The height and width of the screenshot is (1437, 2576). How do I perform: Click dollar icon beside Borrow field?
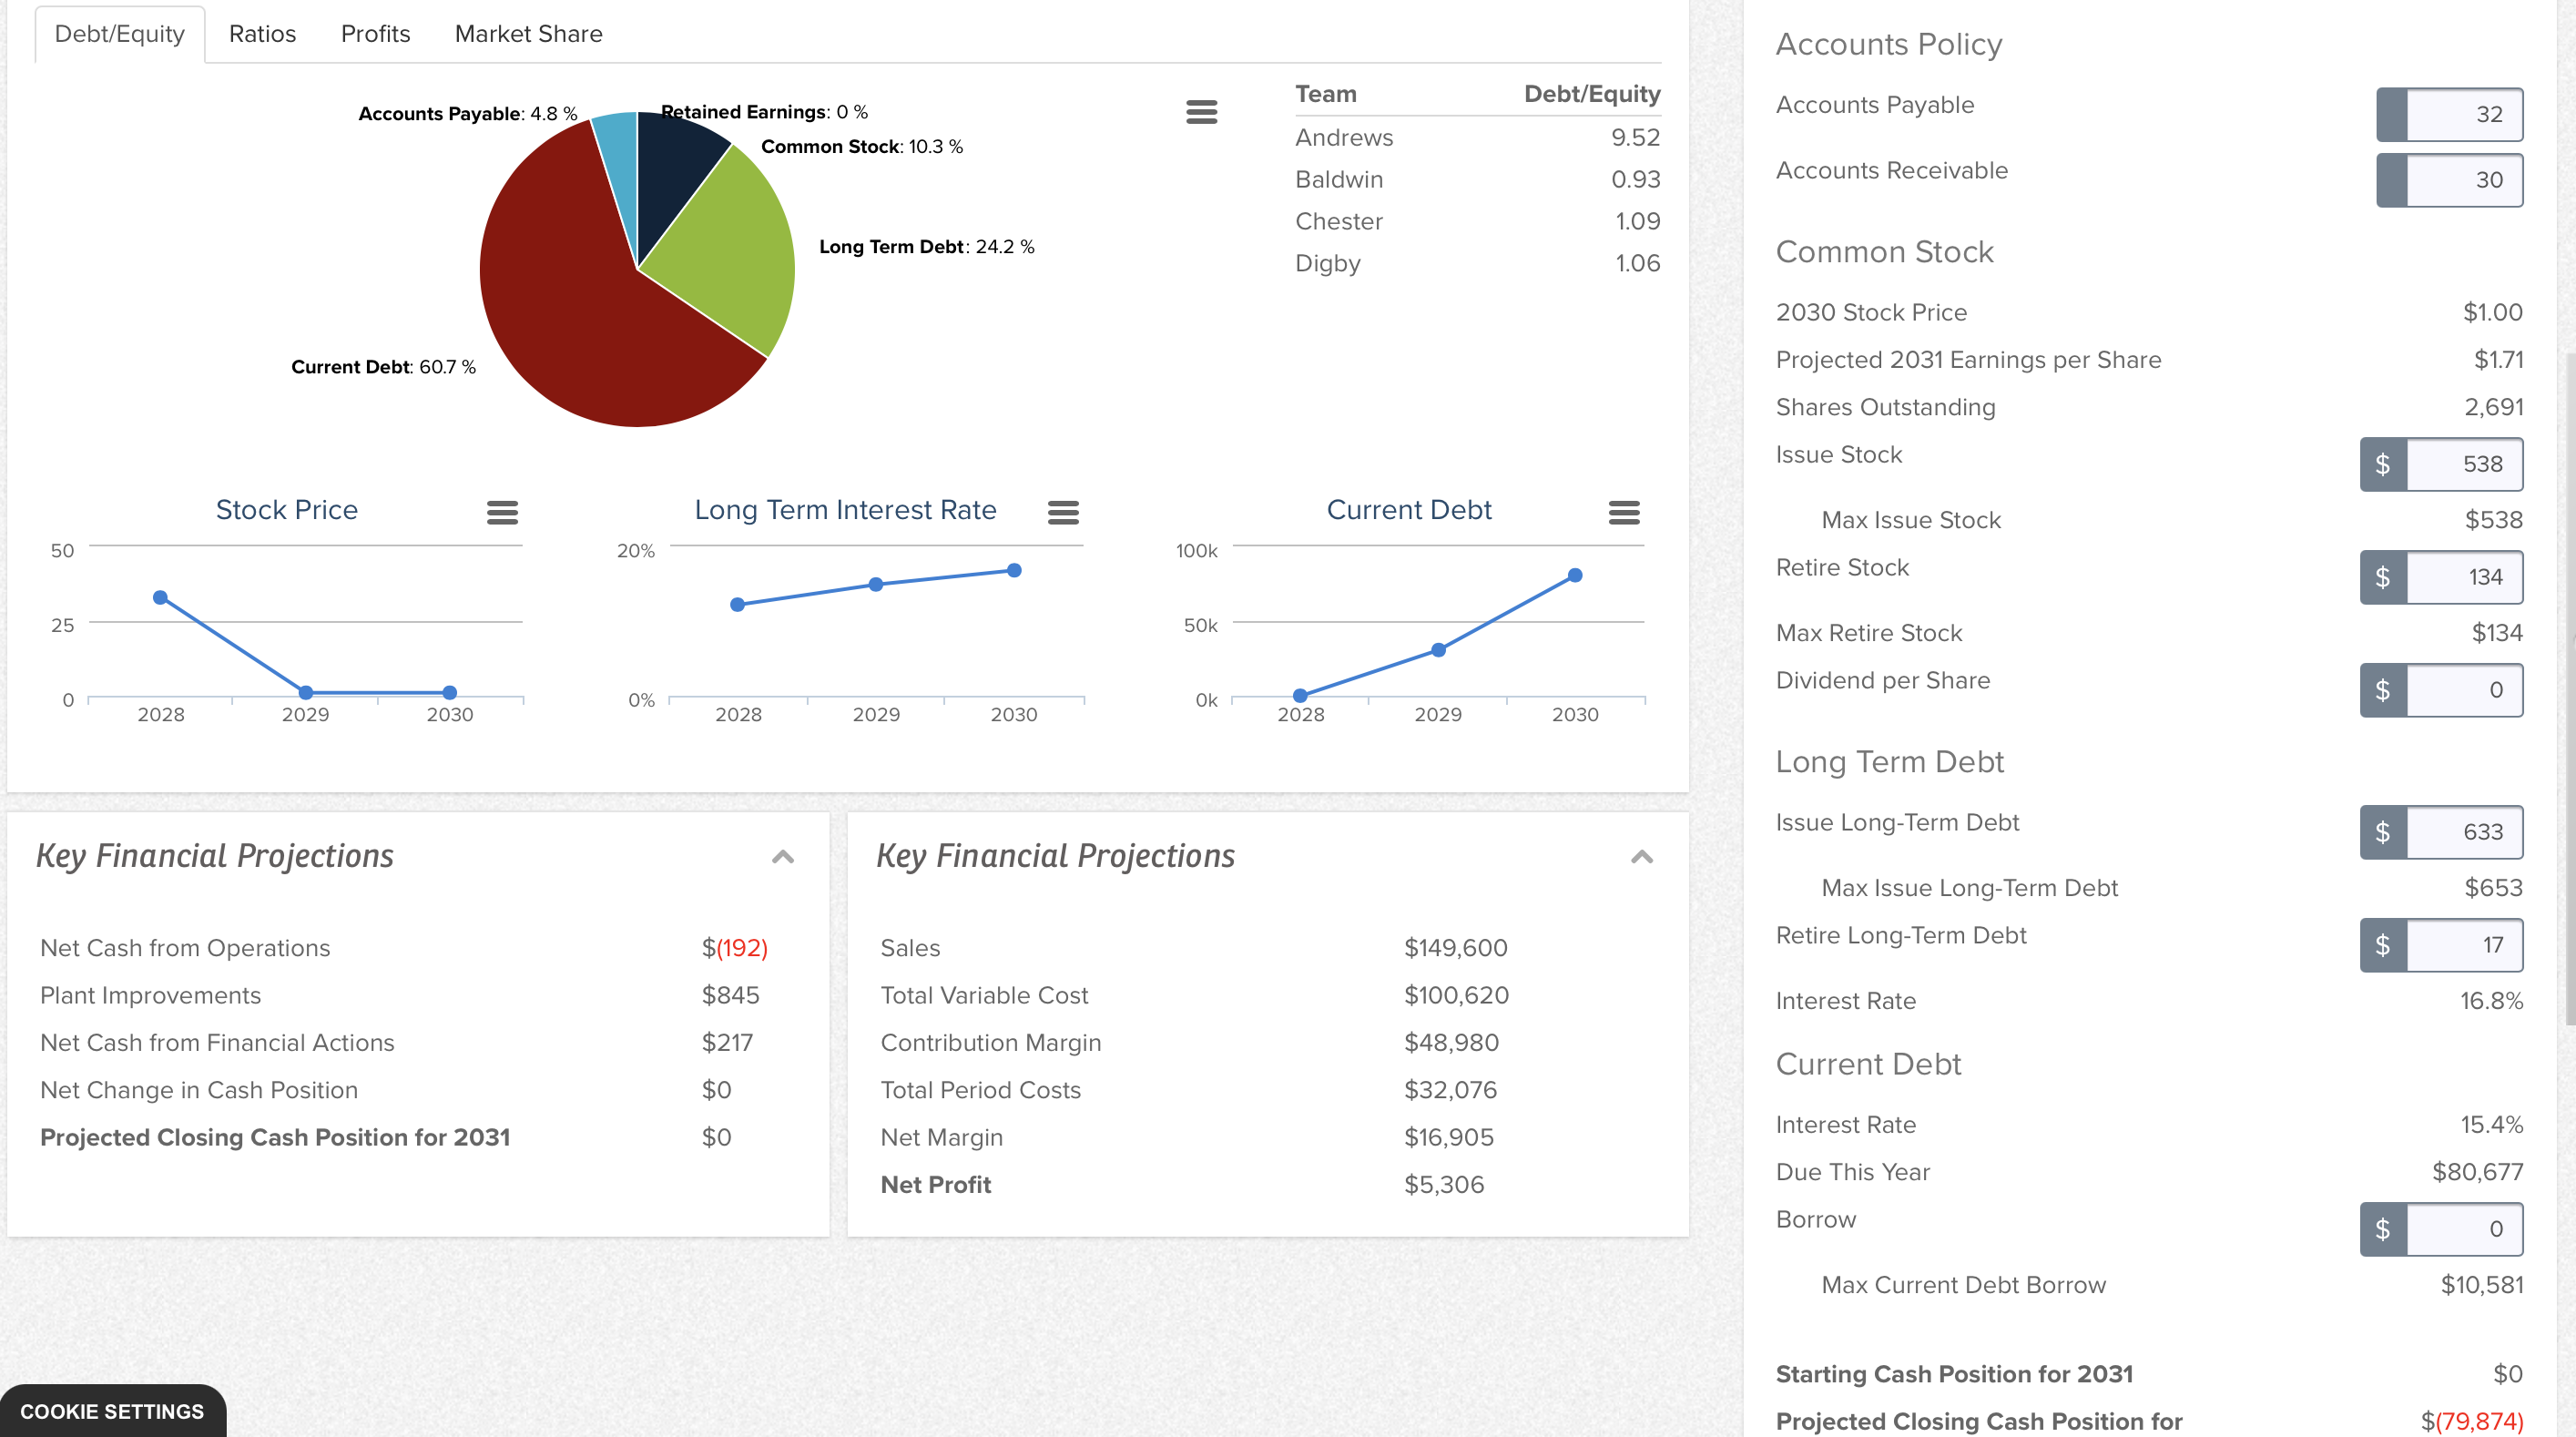coord(2383,1229)
